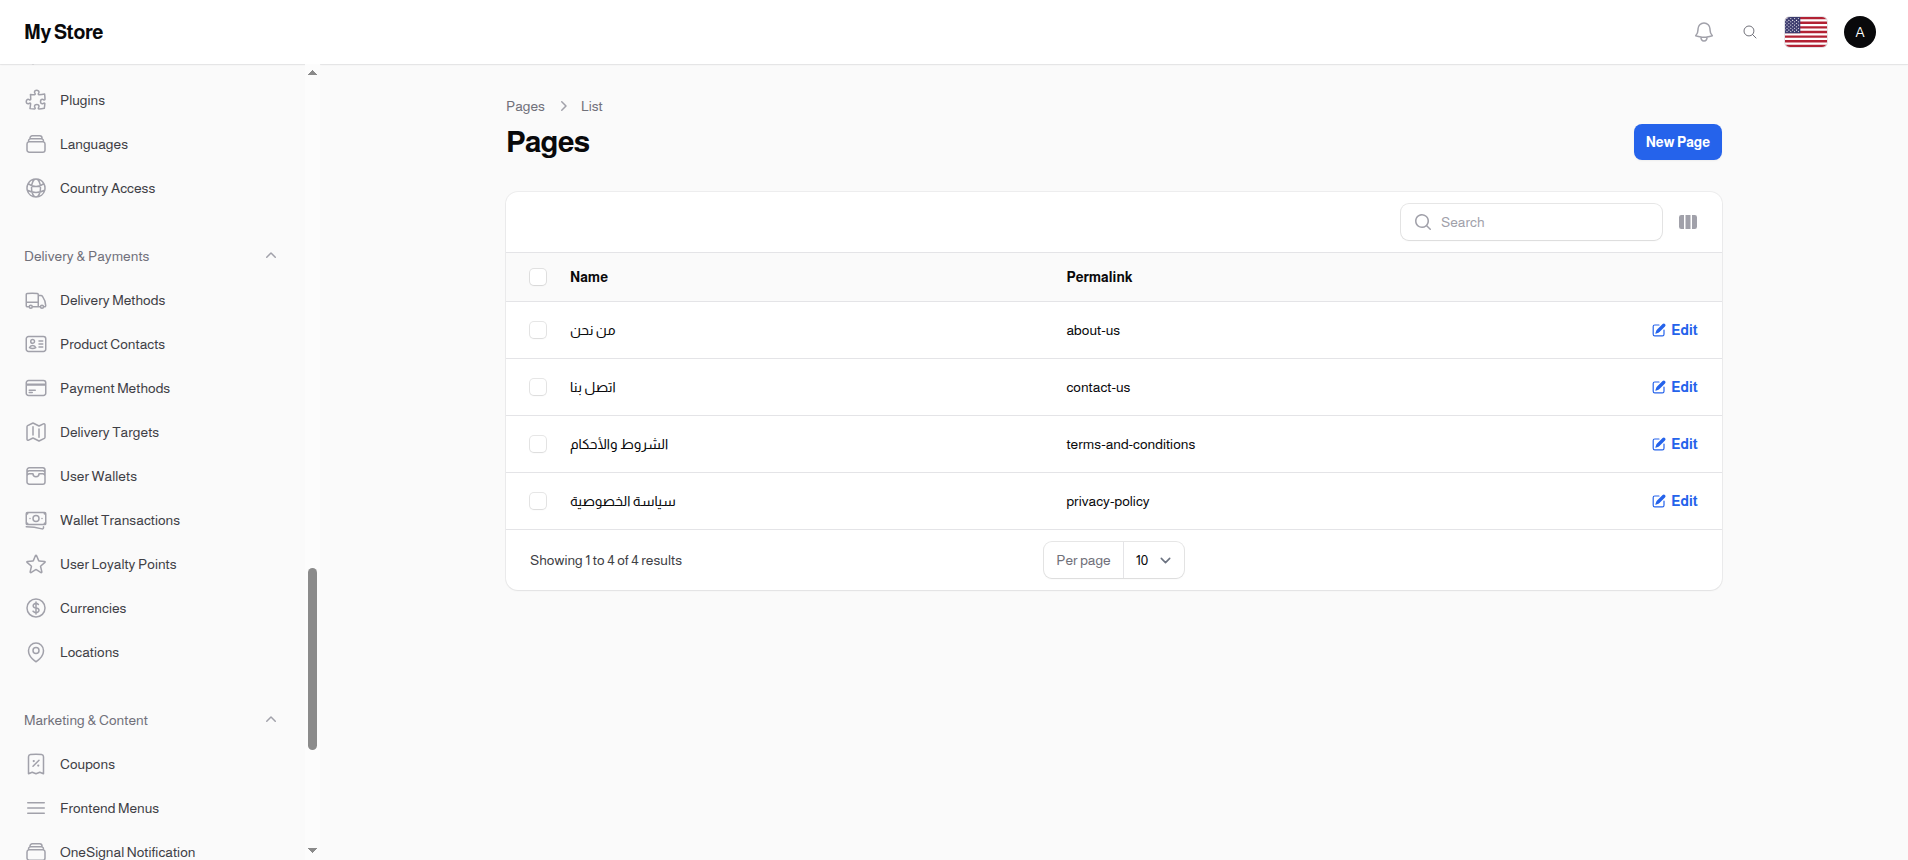This screenshot has height=860, width=1908.
Task: Click the global search magnifier icon
Action: [x=1750, y=32]
